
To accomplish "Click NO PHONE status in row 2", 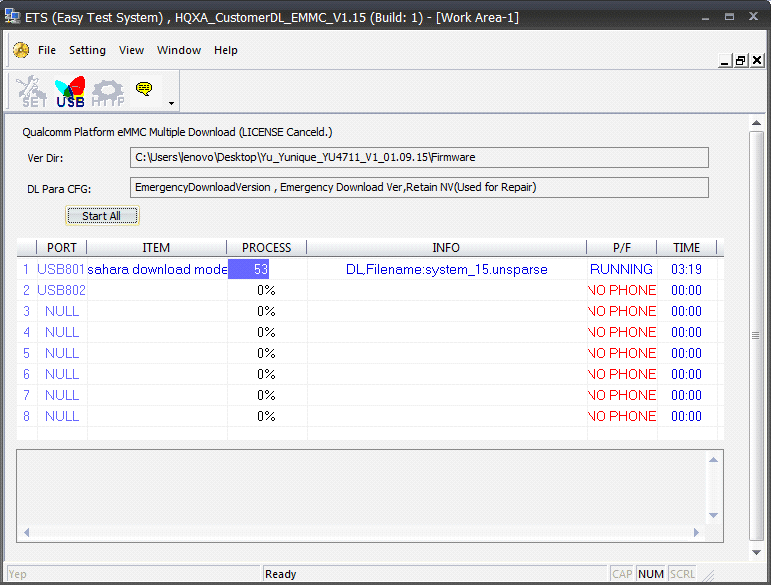I will (622, 290).
